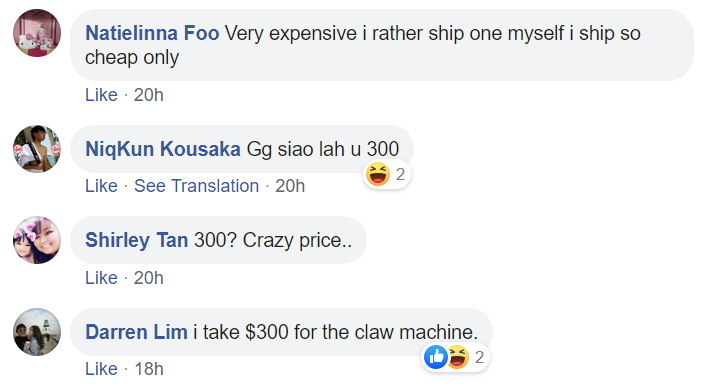This screenshot has height=390, width=704.
Task: Click the thumbs-up reaction icon on Darren's comment
Action: (436, 357)
